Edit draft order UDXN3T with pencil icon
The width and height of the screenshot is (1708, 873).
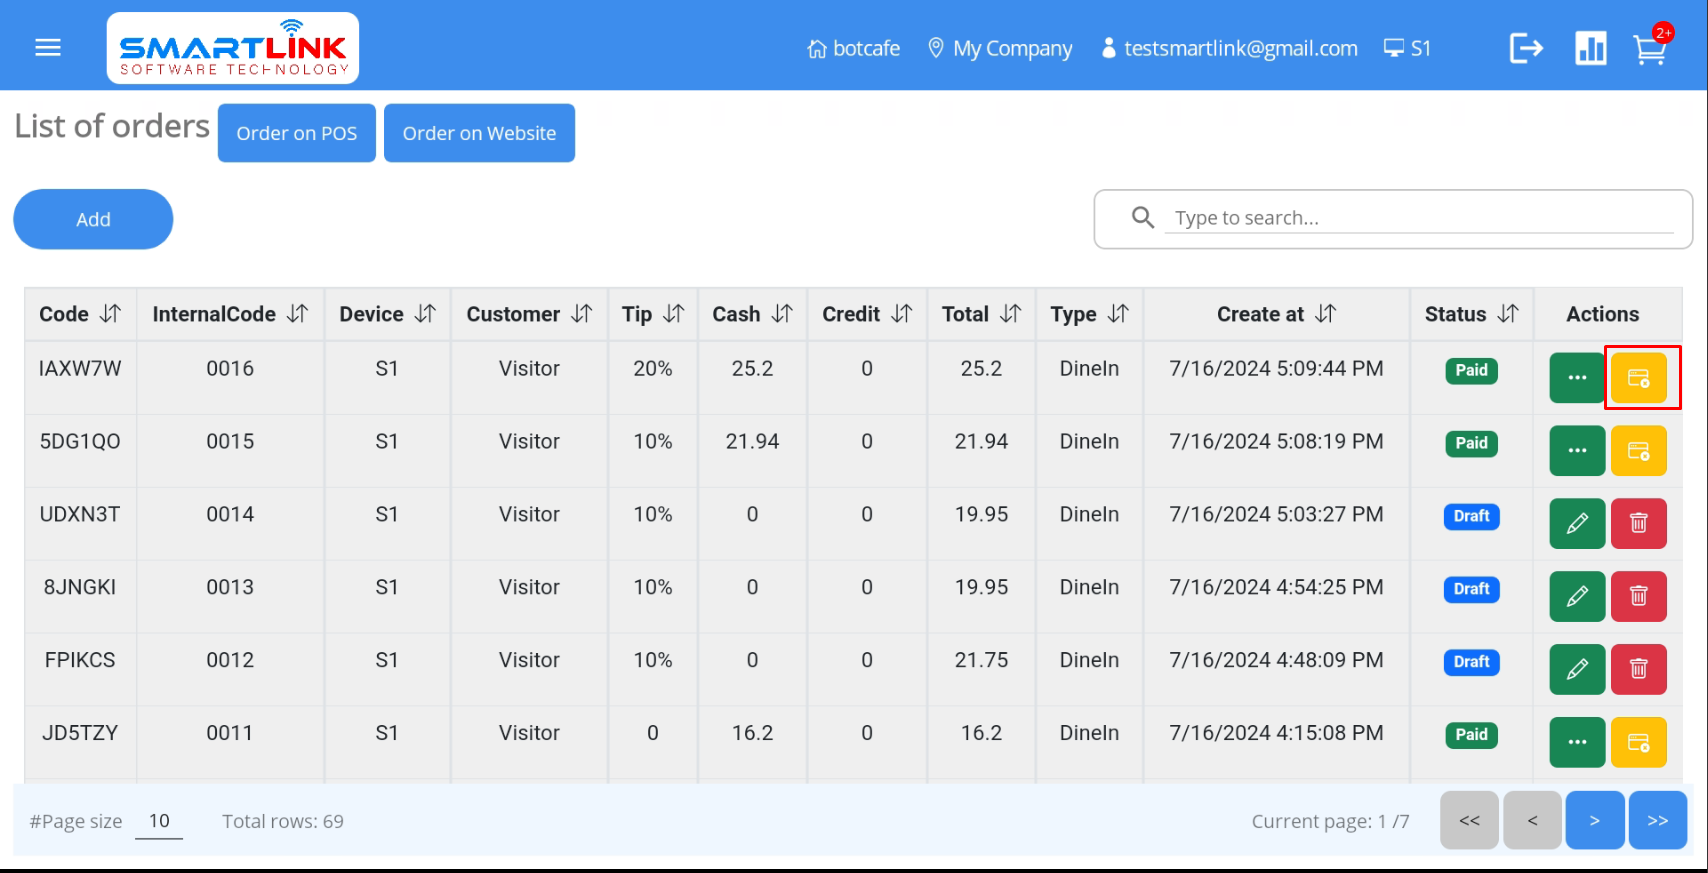click(1577, 524)
